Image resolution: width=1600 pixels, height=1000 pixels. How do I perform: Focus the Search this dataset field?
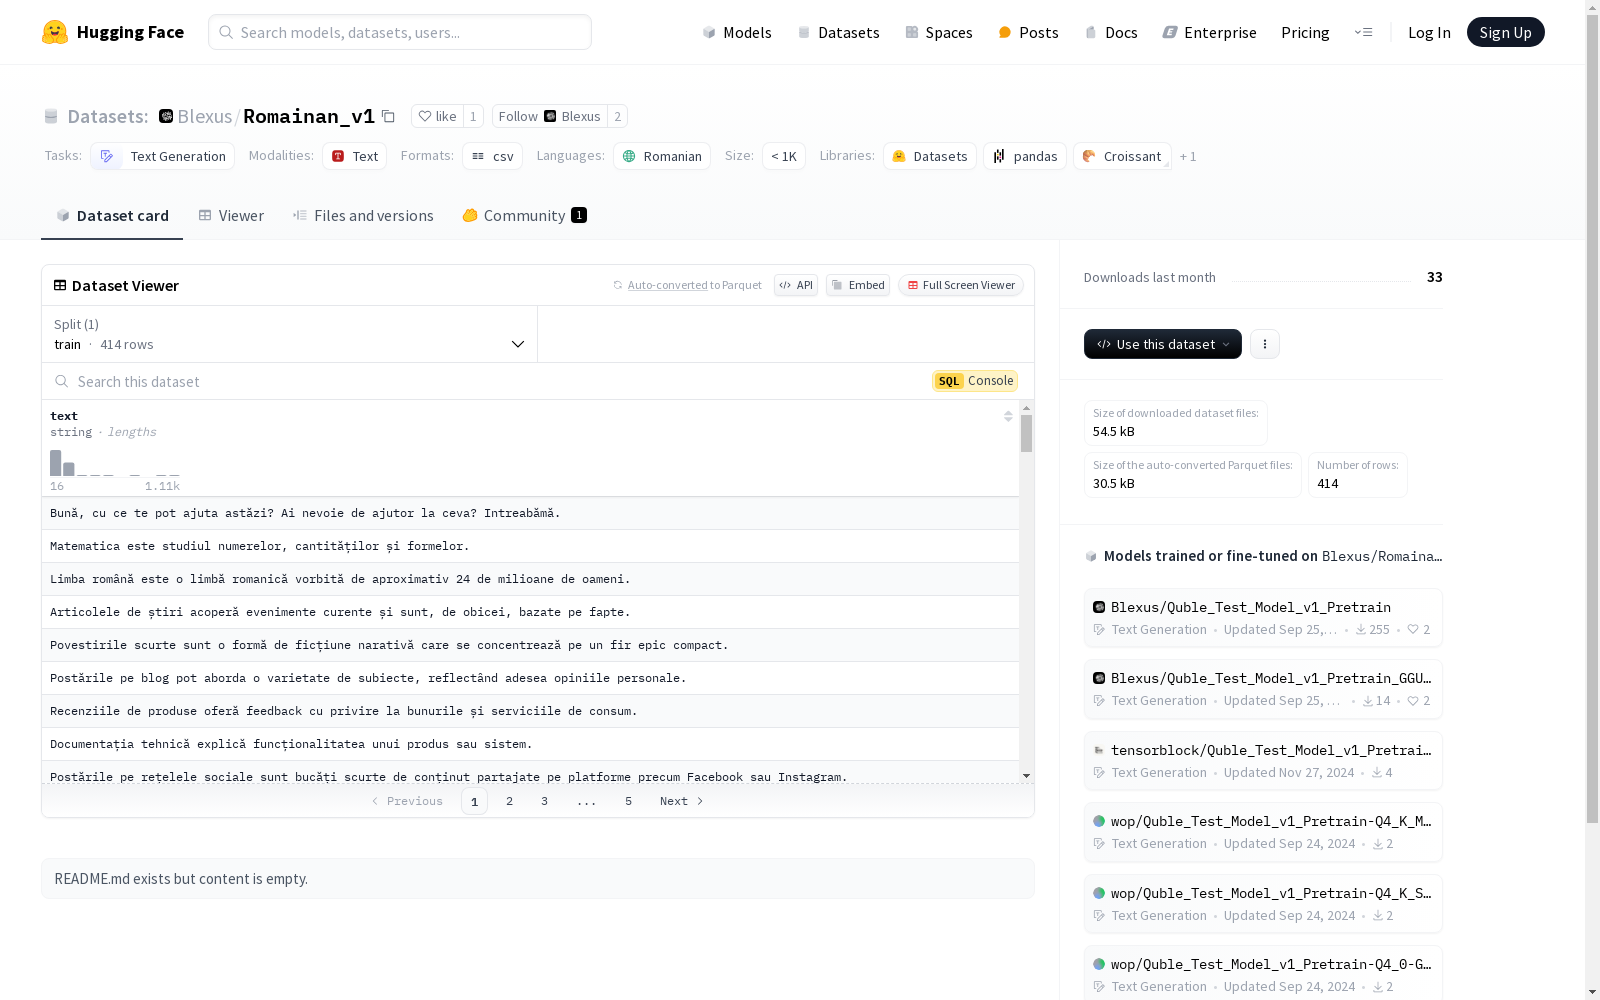point(490,381)
